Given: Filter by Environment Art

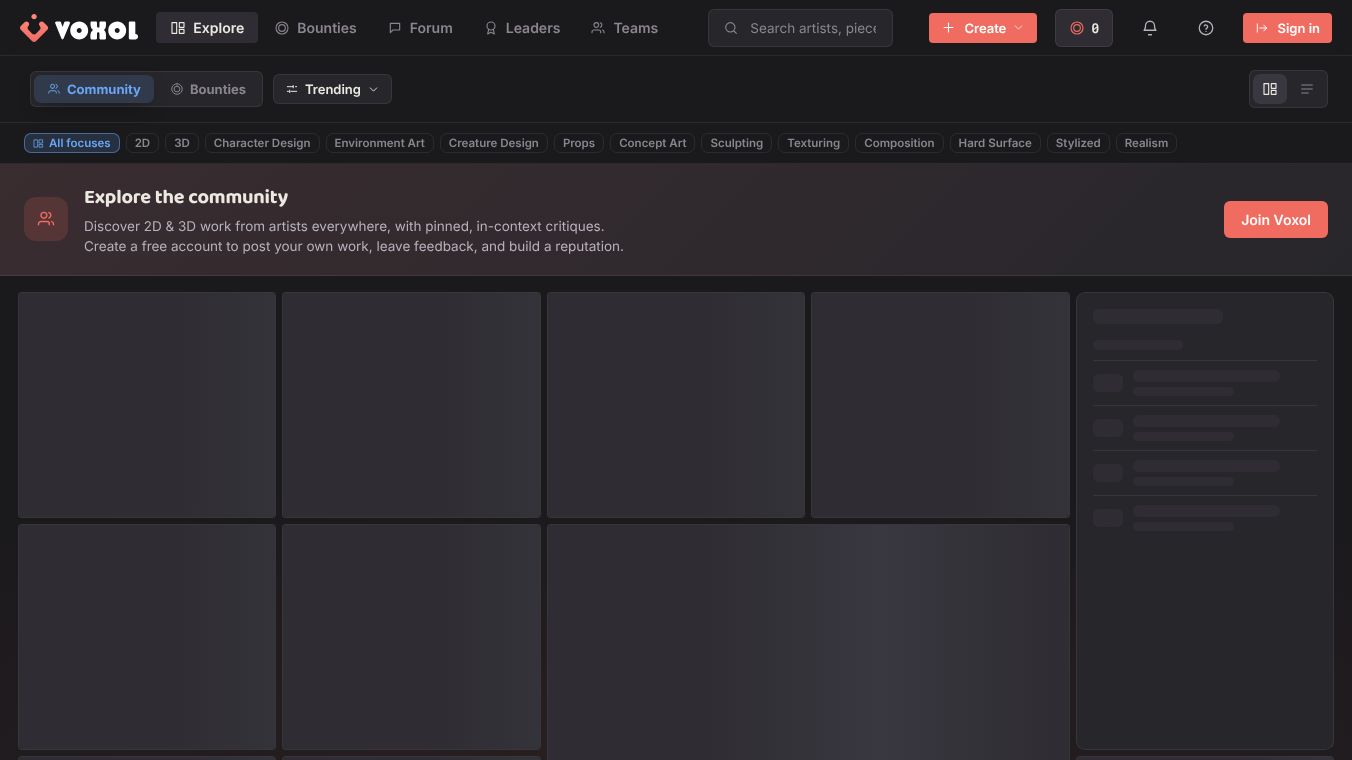Looking at the screenshot, I should pos(379,143).
